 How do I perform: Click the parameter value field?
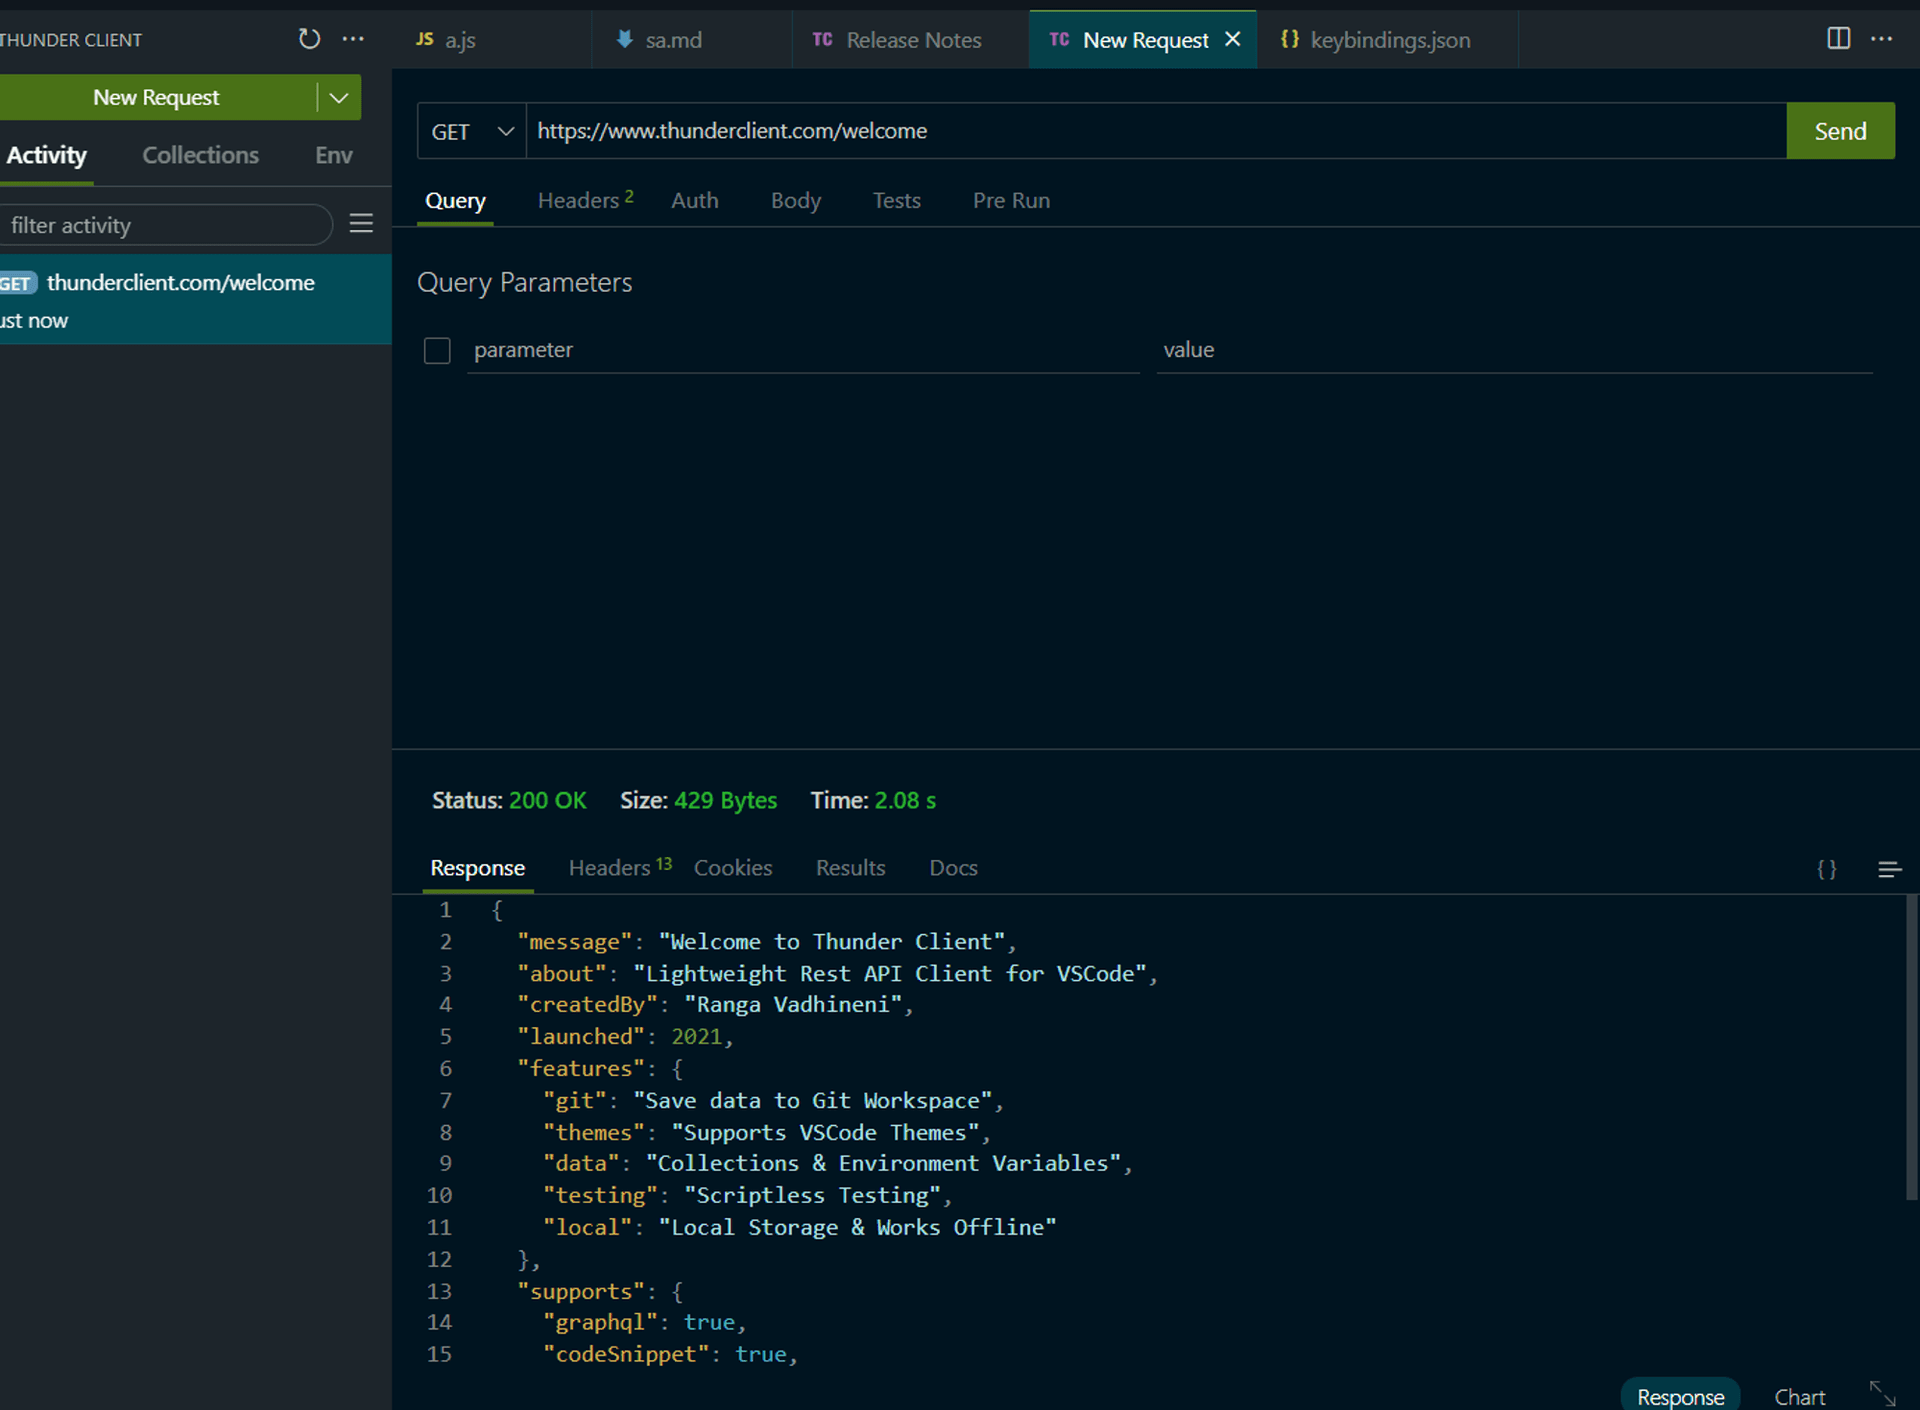pyautogui.click(x=1514, y=350)
